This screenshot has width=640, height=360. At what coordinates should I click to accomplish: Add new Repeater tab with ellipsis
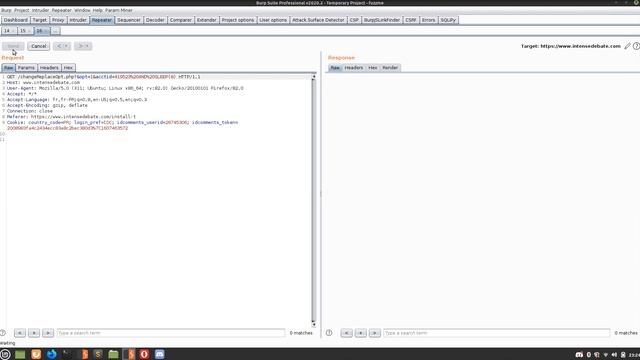pos(56,31)
